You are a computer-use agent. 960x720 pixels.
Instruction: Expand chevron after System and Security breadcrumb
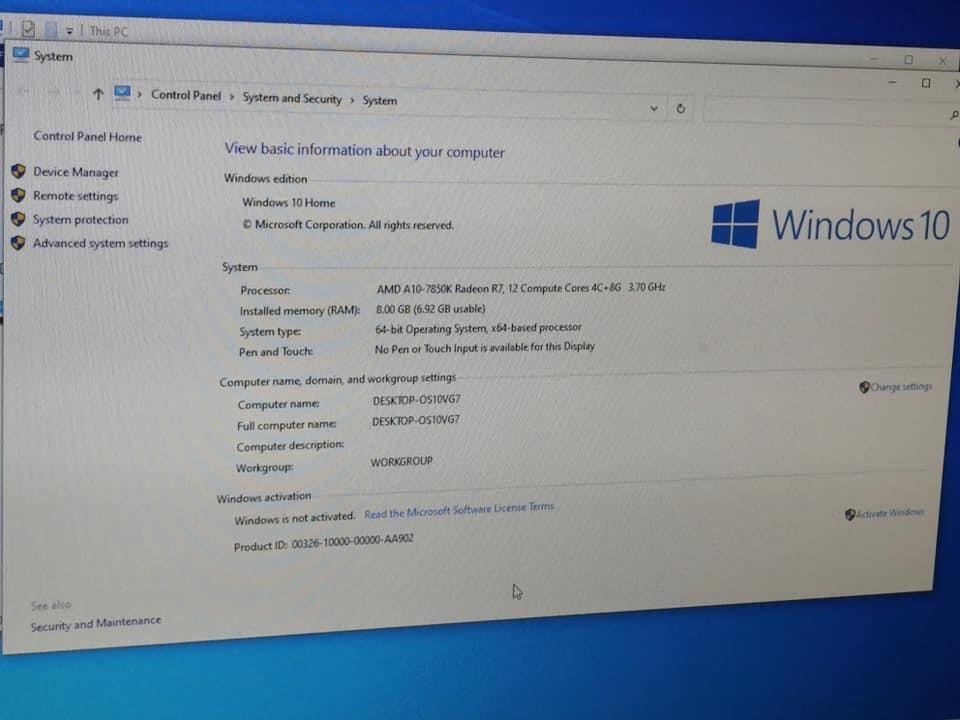pos(352,100)
